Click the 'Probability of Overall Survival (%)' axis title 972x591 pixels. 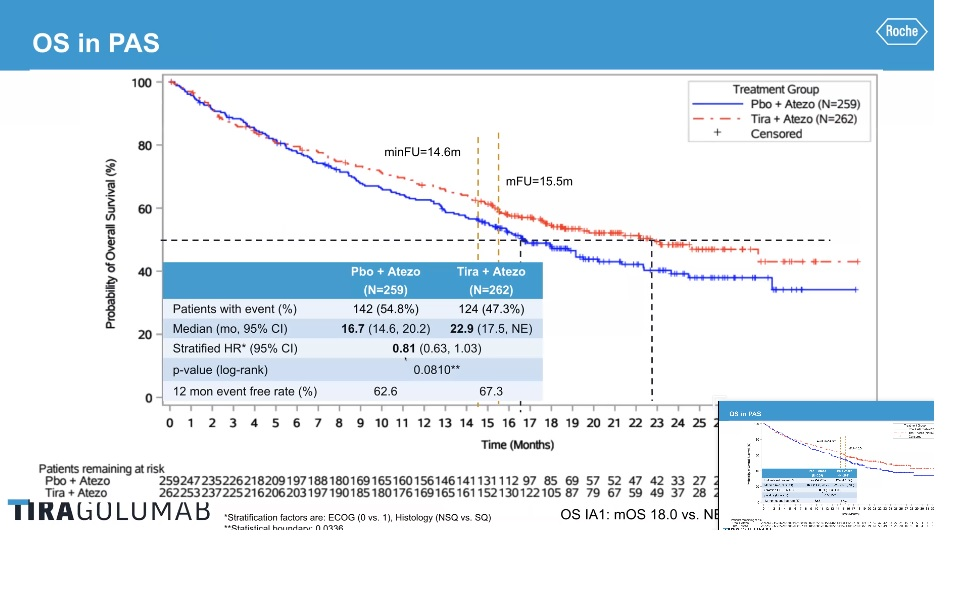tap(110, 244)
